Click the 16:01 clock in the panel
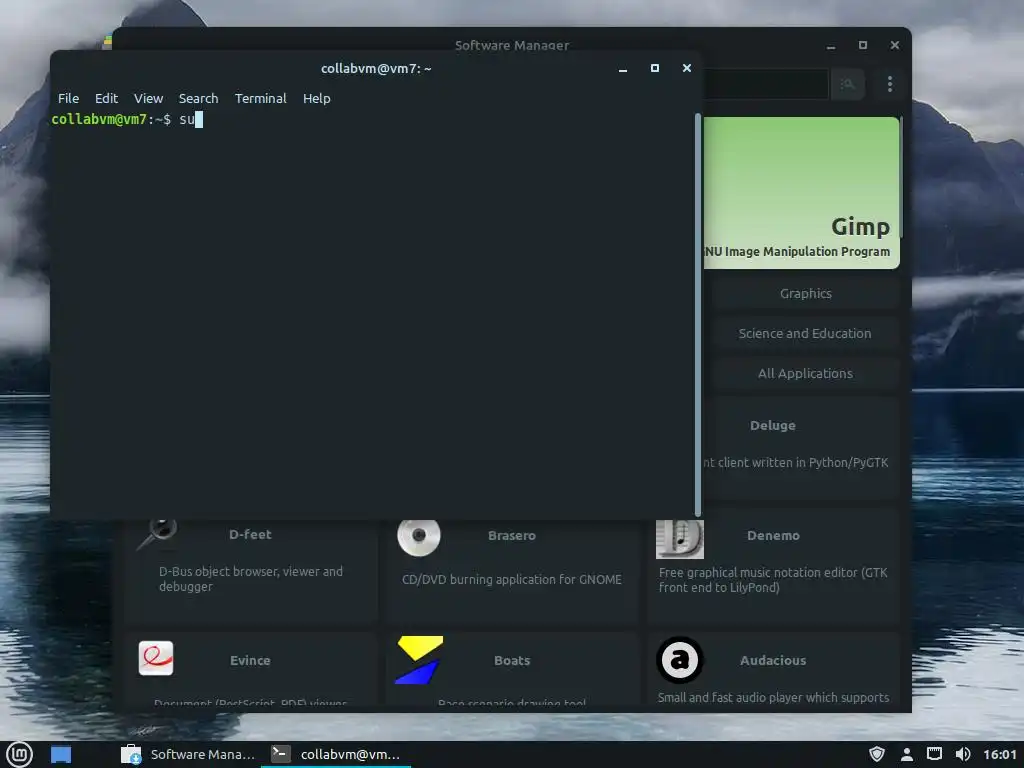Viewport: 1024px width, 768px height. [x=1000, y=754]
